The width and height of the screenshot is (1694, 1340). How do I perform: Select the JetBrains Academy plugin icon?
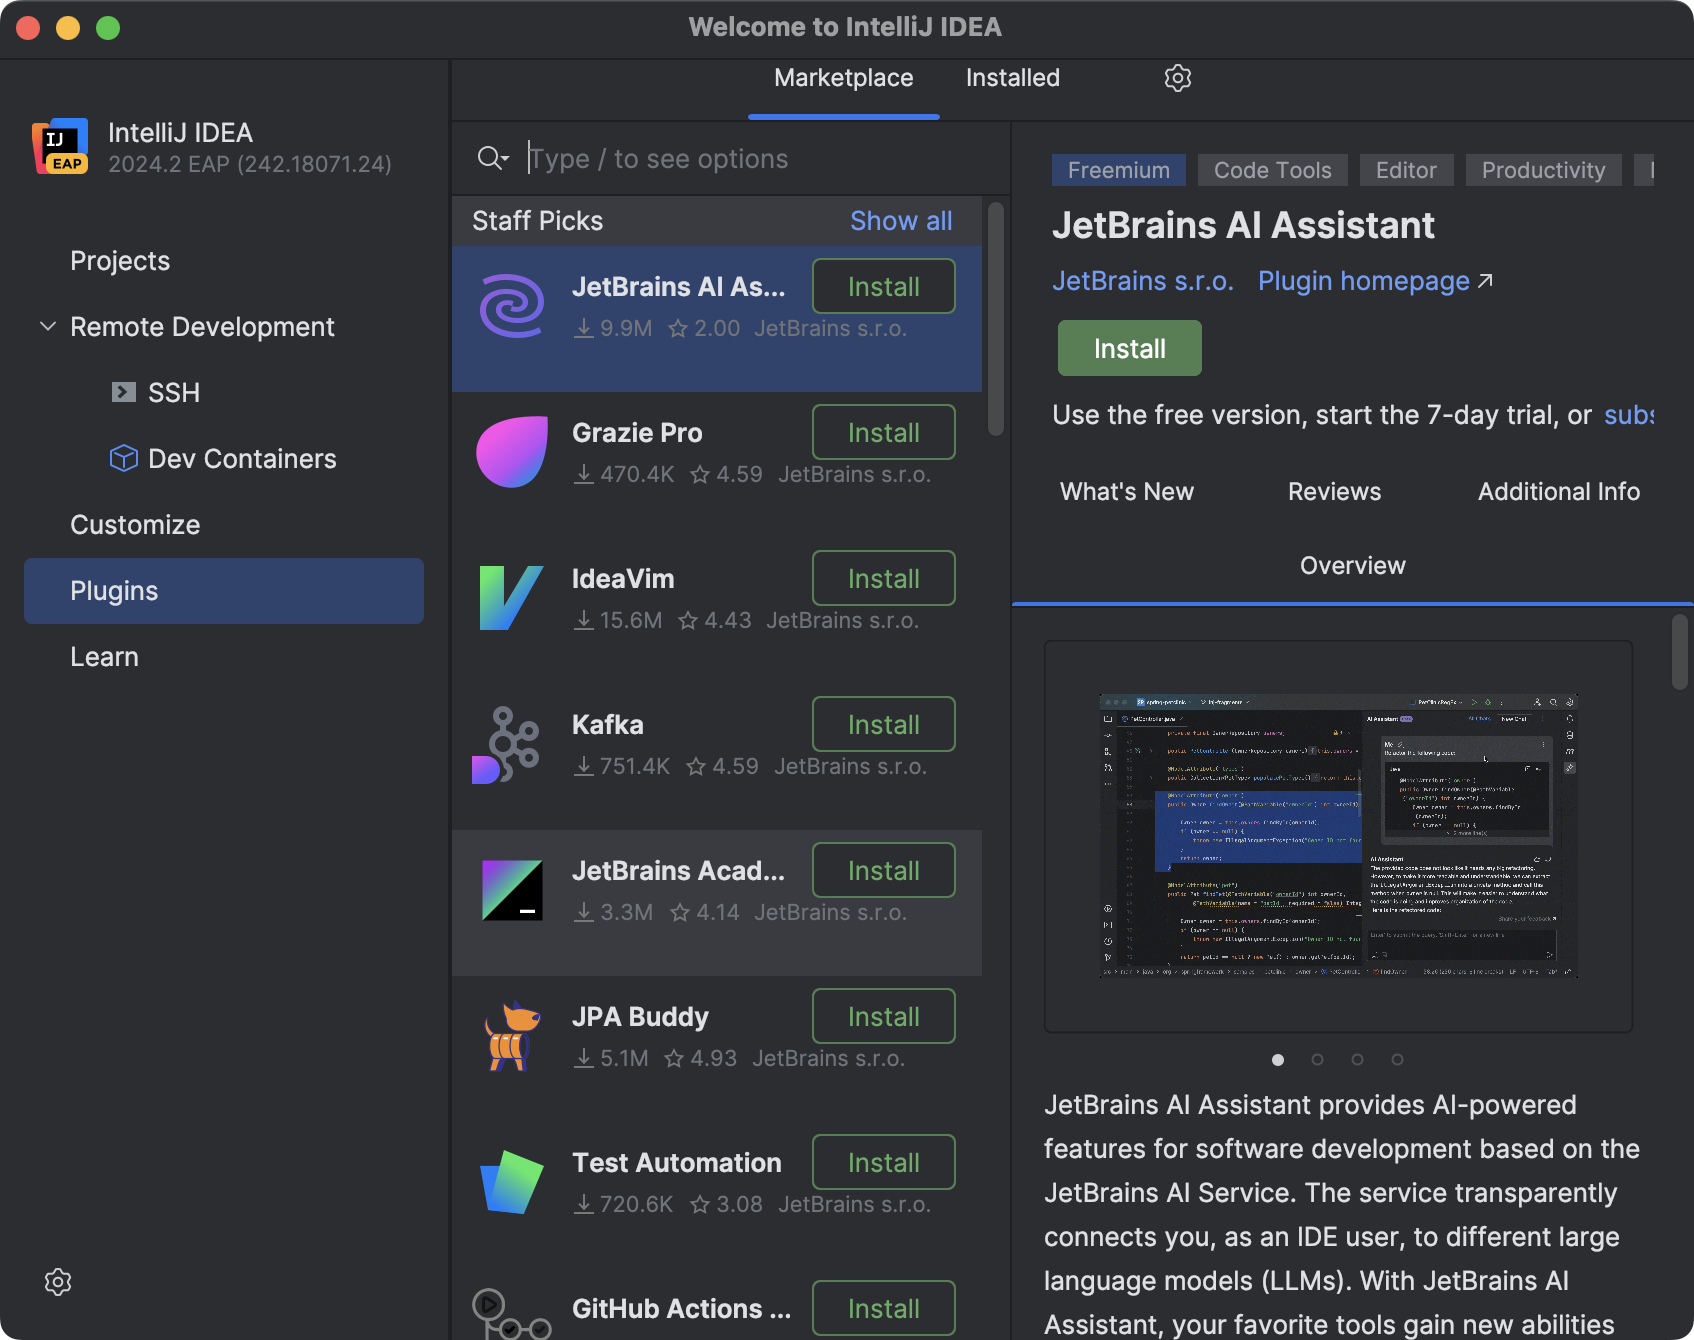click(511, 890)
